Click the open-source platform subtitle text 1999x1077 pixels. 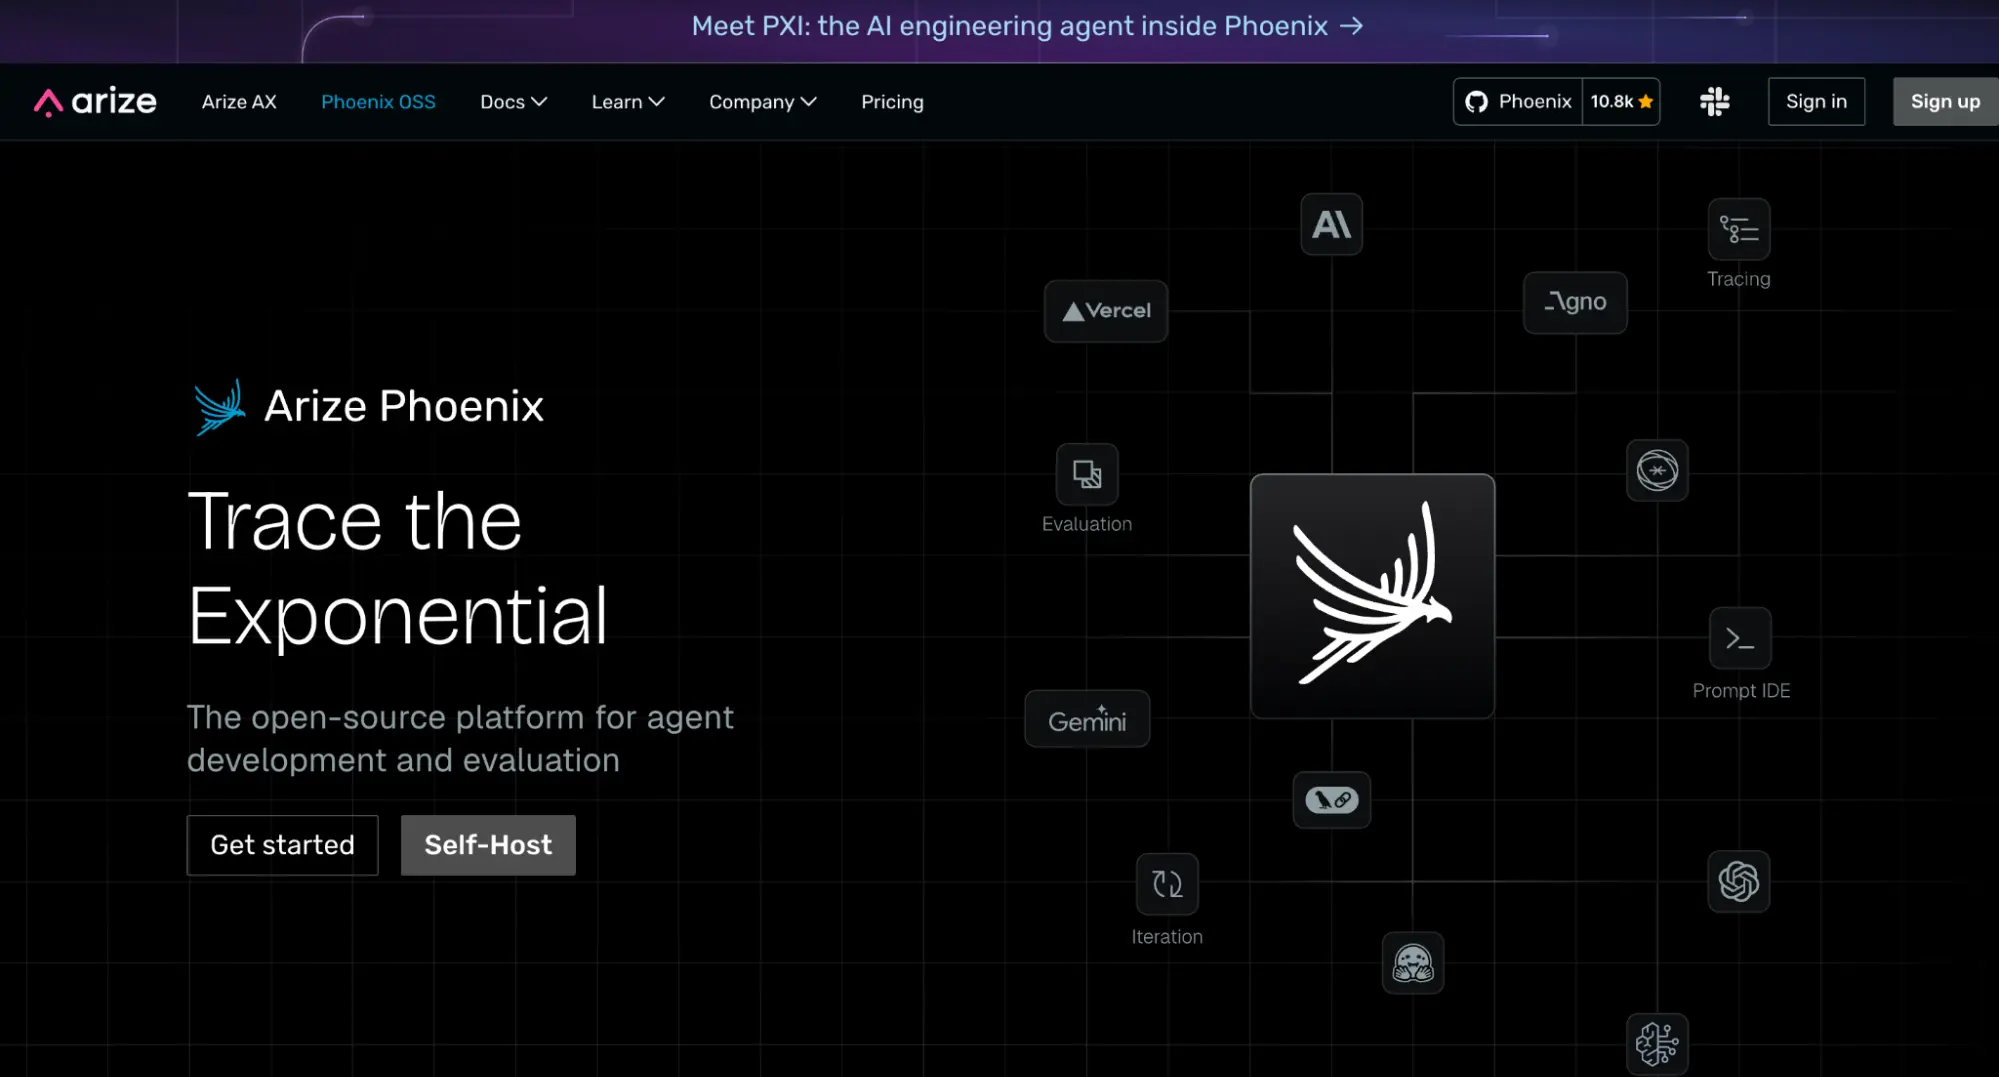[x=460, y=739]
